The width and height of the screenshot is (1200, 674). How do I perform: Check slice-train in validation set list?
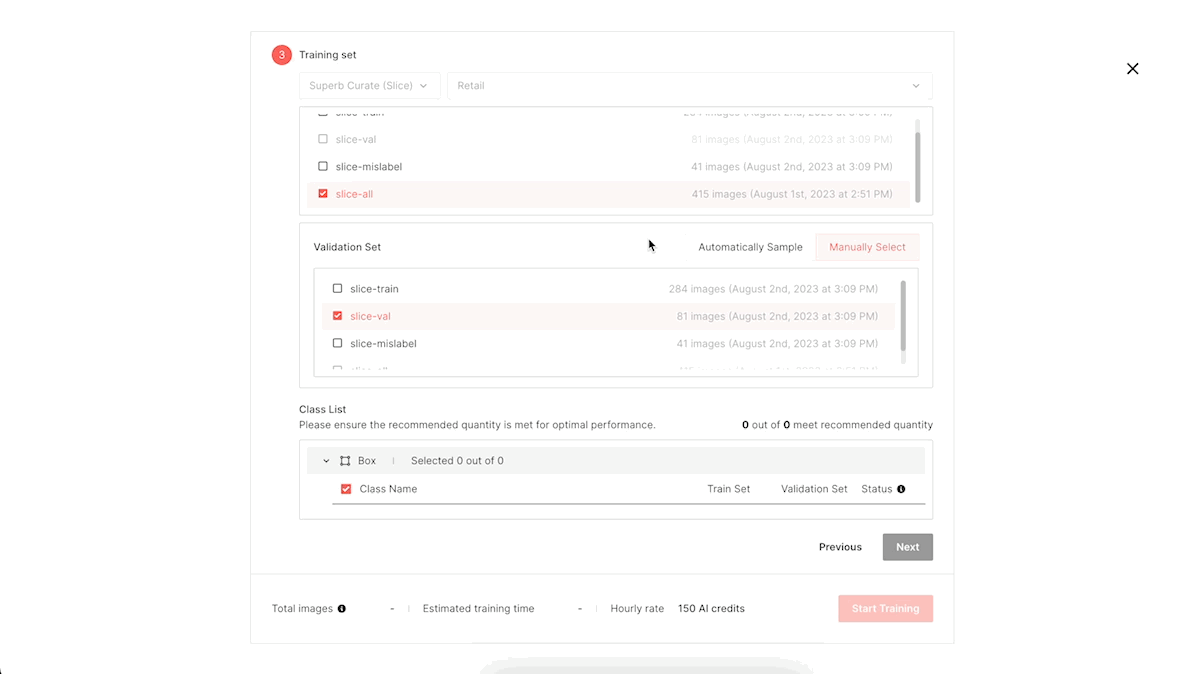tap(337, 289)
